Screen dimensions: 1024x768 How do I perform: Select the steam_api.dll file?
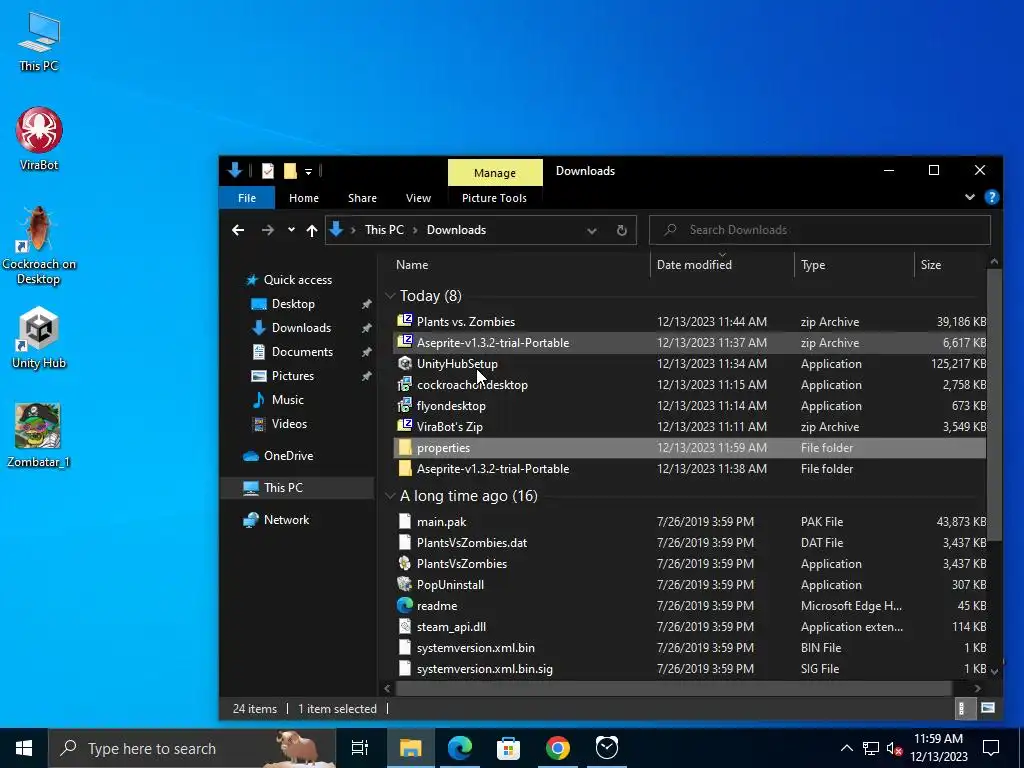(690, 627)
